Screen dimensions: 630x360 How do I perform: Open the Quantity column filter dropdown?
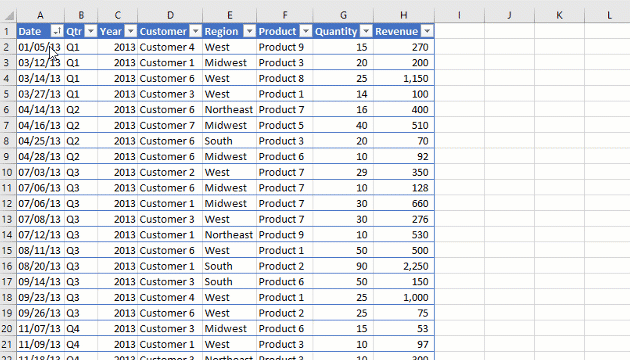pyautogui.click(x=366, y=31)
